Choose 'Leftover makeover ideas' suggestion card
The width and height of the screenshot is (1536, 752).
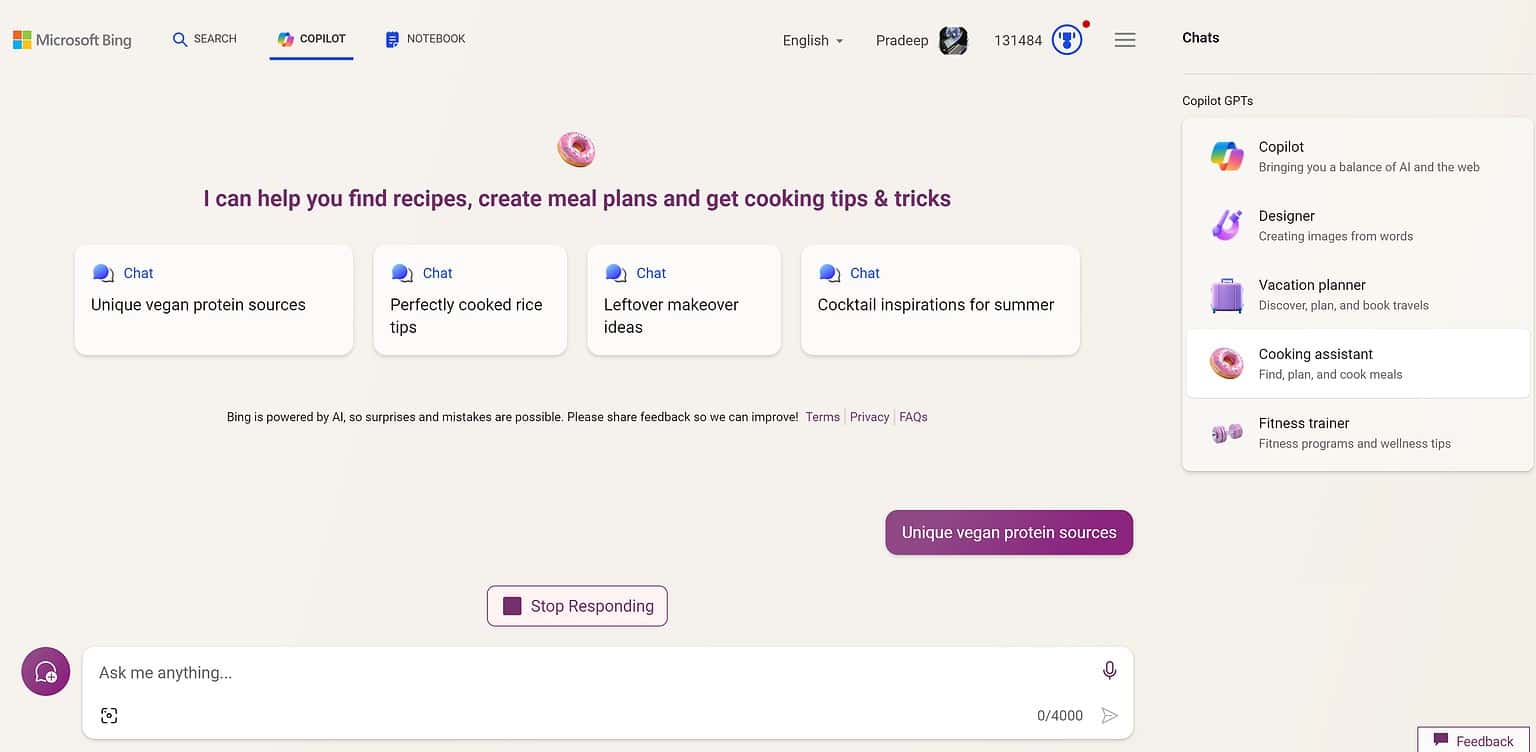pos(684,300)
